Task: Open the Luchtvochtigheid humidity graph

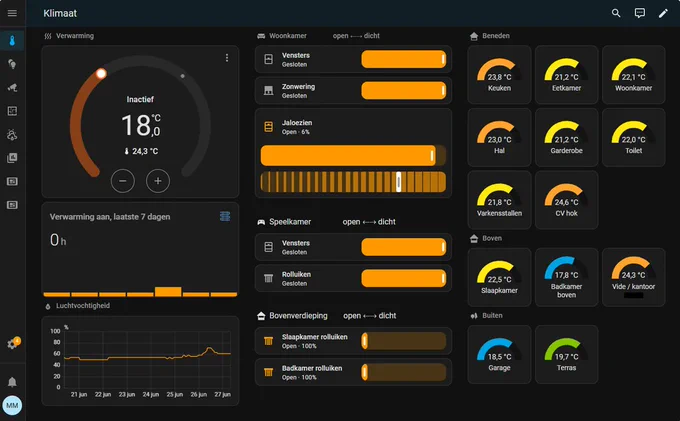Action: point(140,361)
